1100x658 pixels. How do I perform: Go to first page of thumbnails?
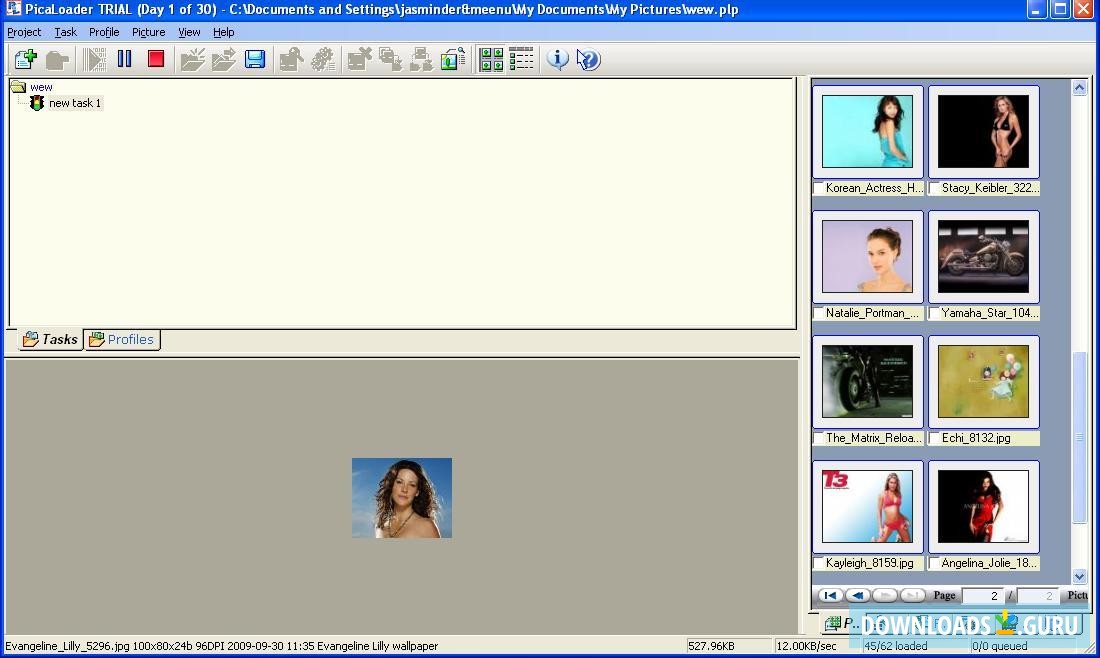[830, 595]
